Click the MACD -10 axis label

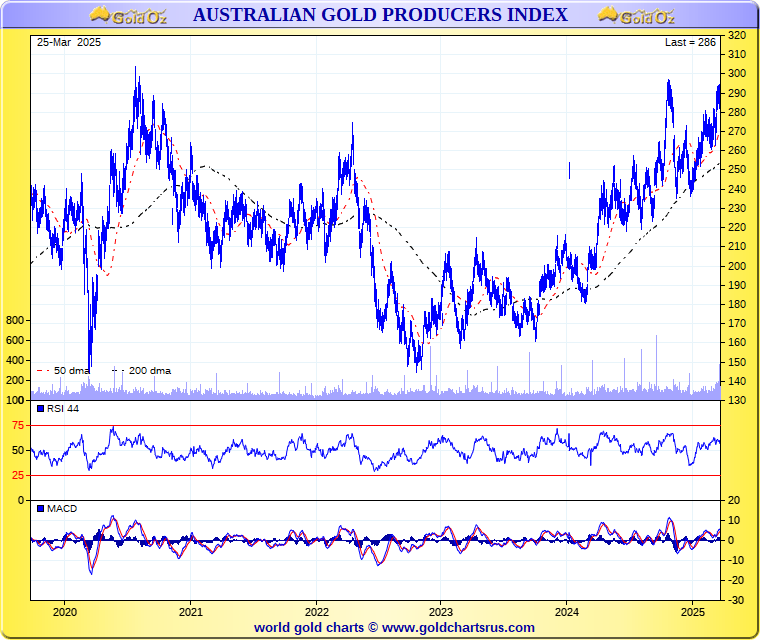tap(736, 560)
